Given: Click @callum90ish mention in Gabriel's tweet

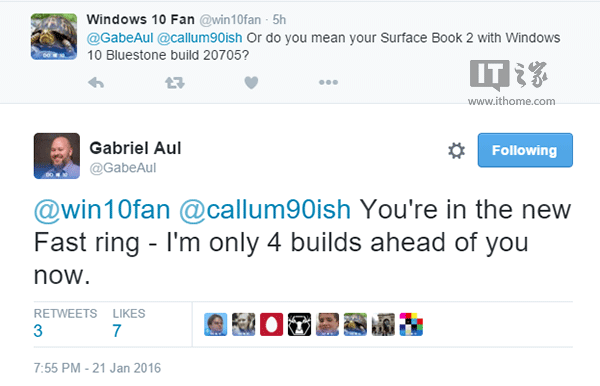Looking at the screenshot, I should click(265, 210).
